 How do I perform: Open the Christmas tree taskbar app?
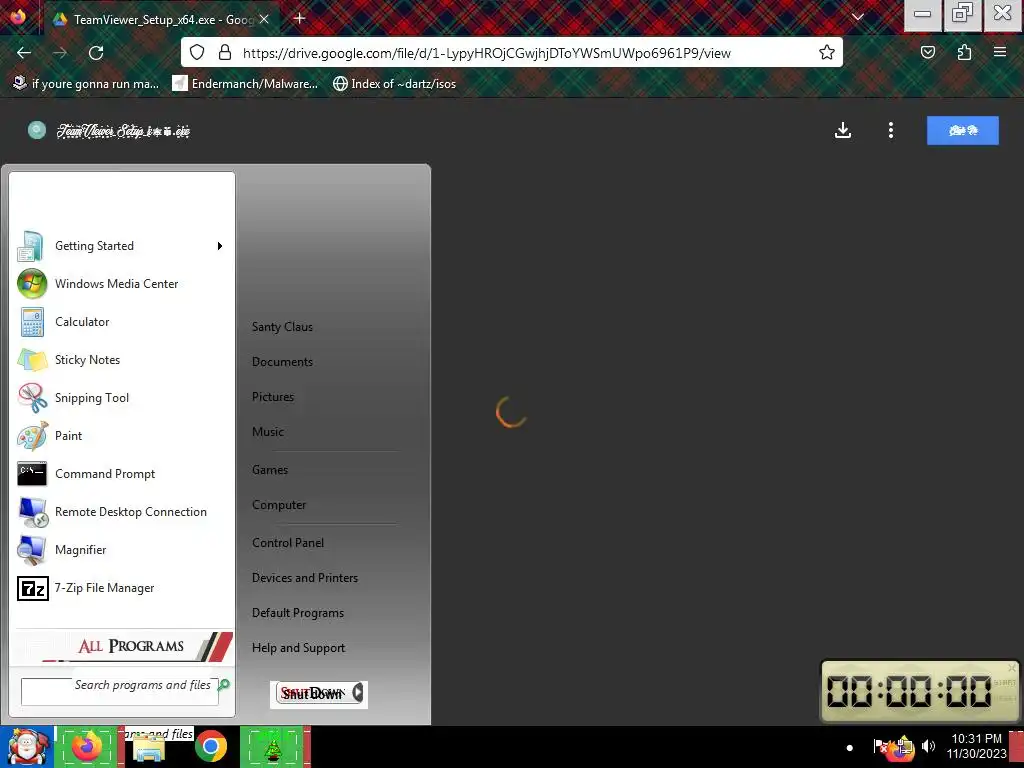click(274, 747)
